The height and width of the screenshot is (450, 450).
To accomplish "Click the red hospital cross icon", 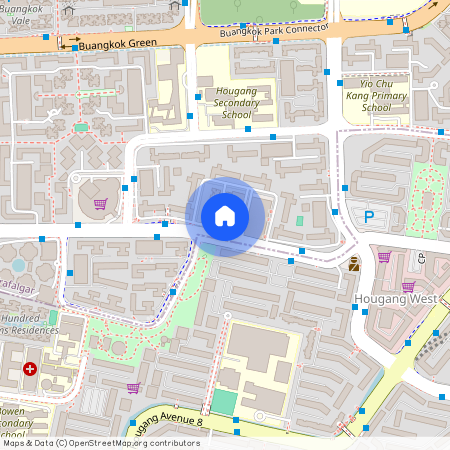I will [x=30, y=369].
